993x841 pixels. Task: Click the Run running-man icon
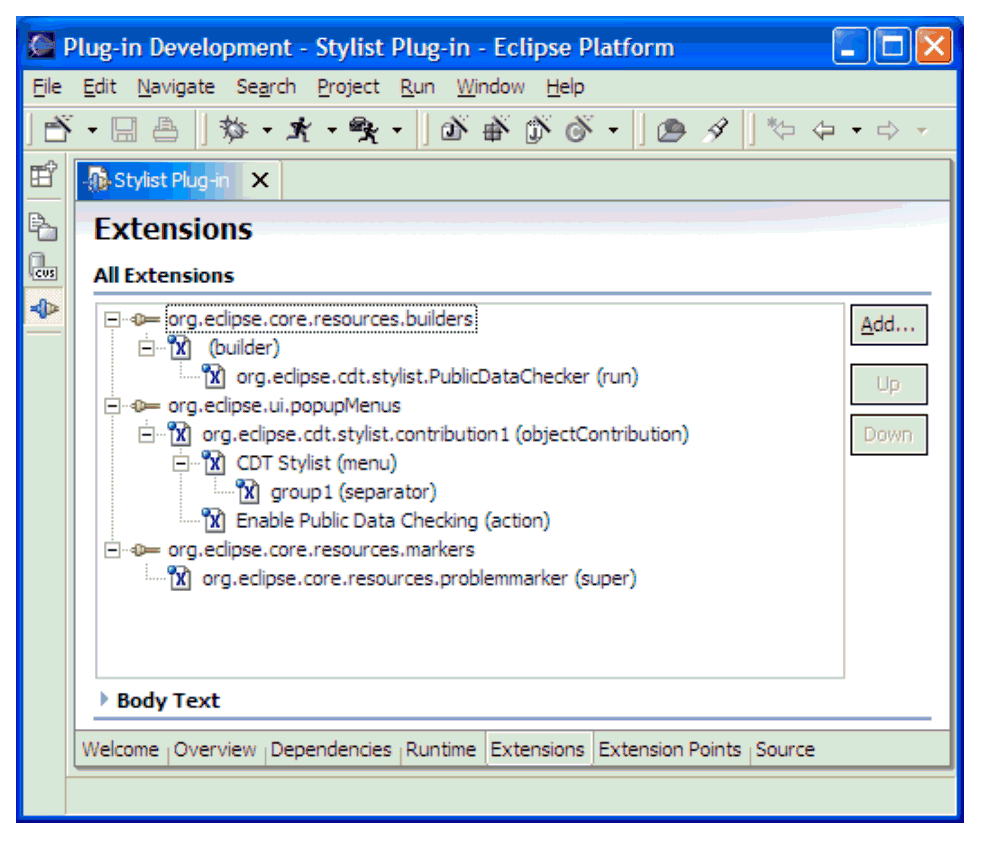[299, 129]
